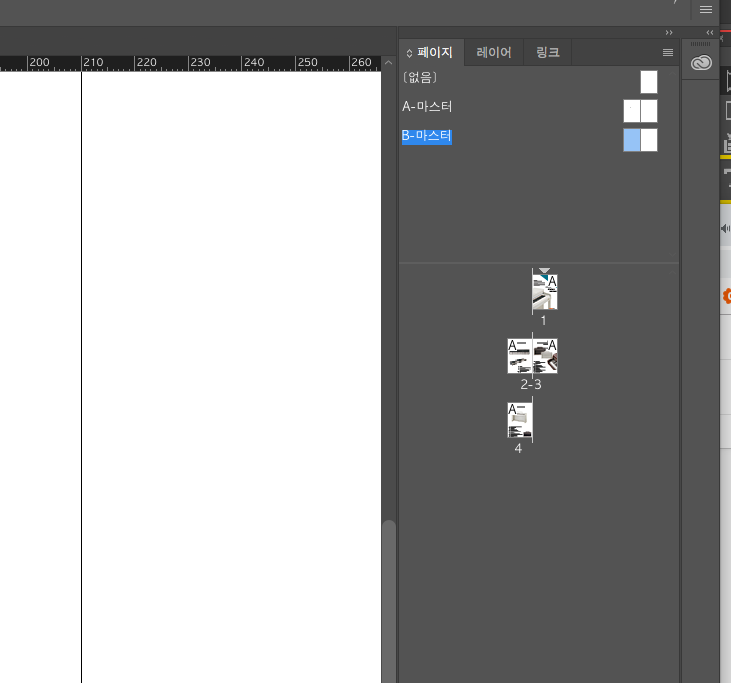Viewport: 731px width, 683px height.
Task: Select page 4 thumbnail
Action: [520, 420]
